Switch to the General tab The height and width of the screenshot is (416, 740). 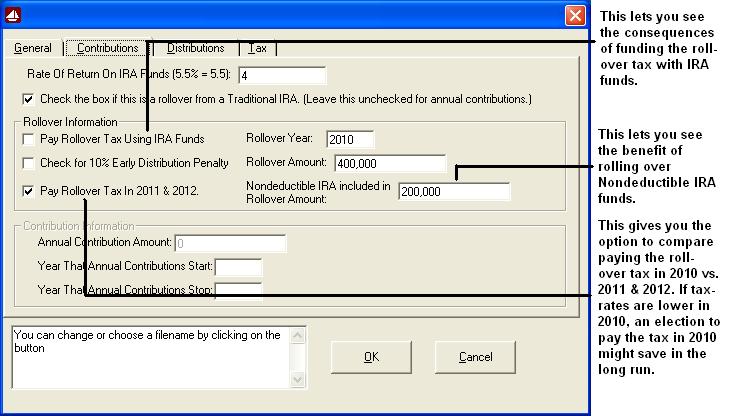click(x=33, y=48)
